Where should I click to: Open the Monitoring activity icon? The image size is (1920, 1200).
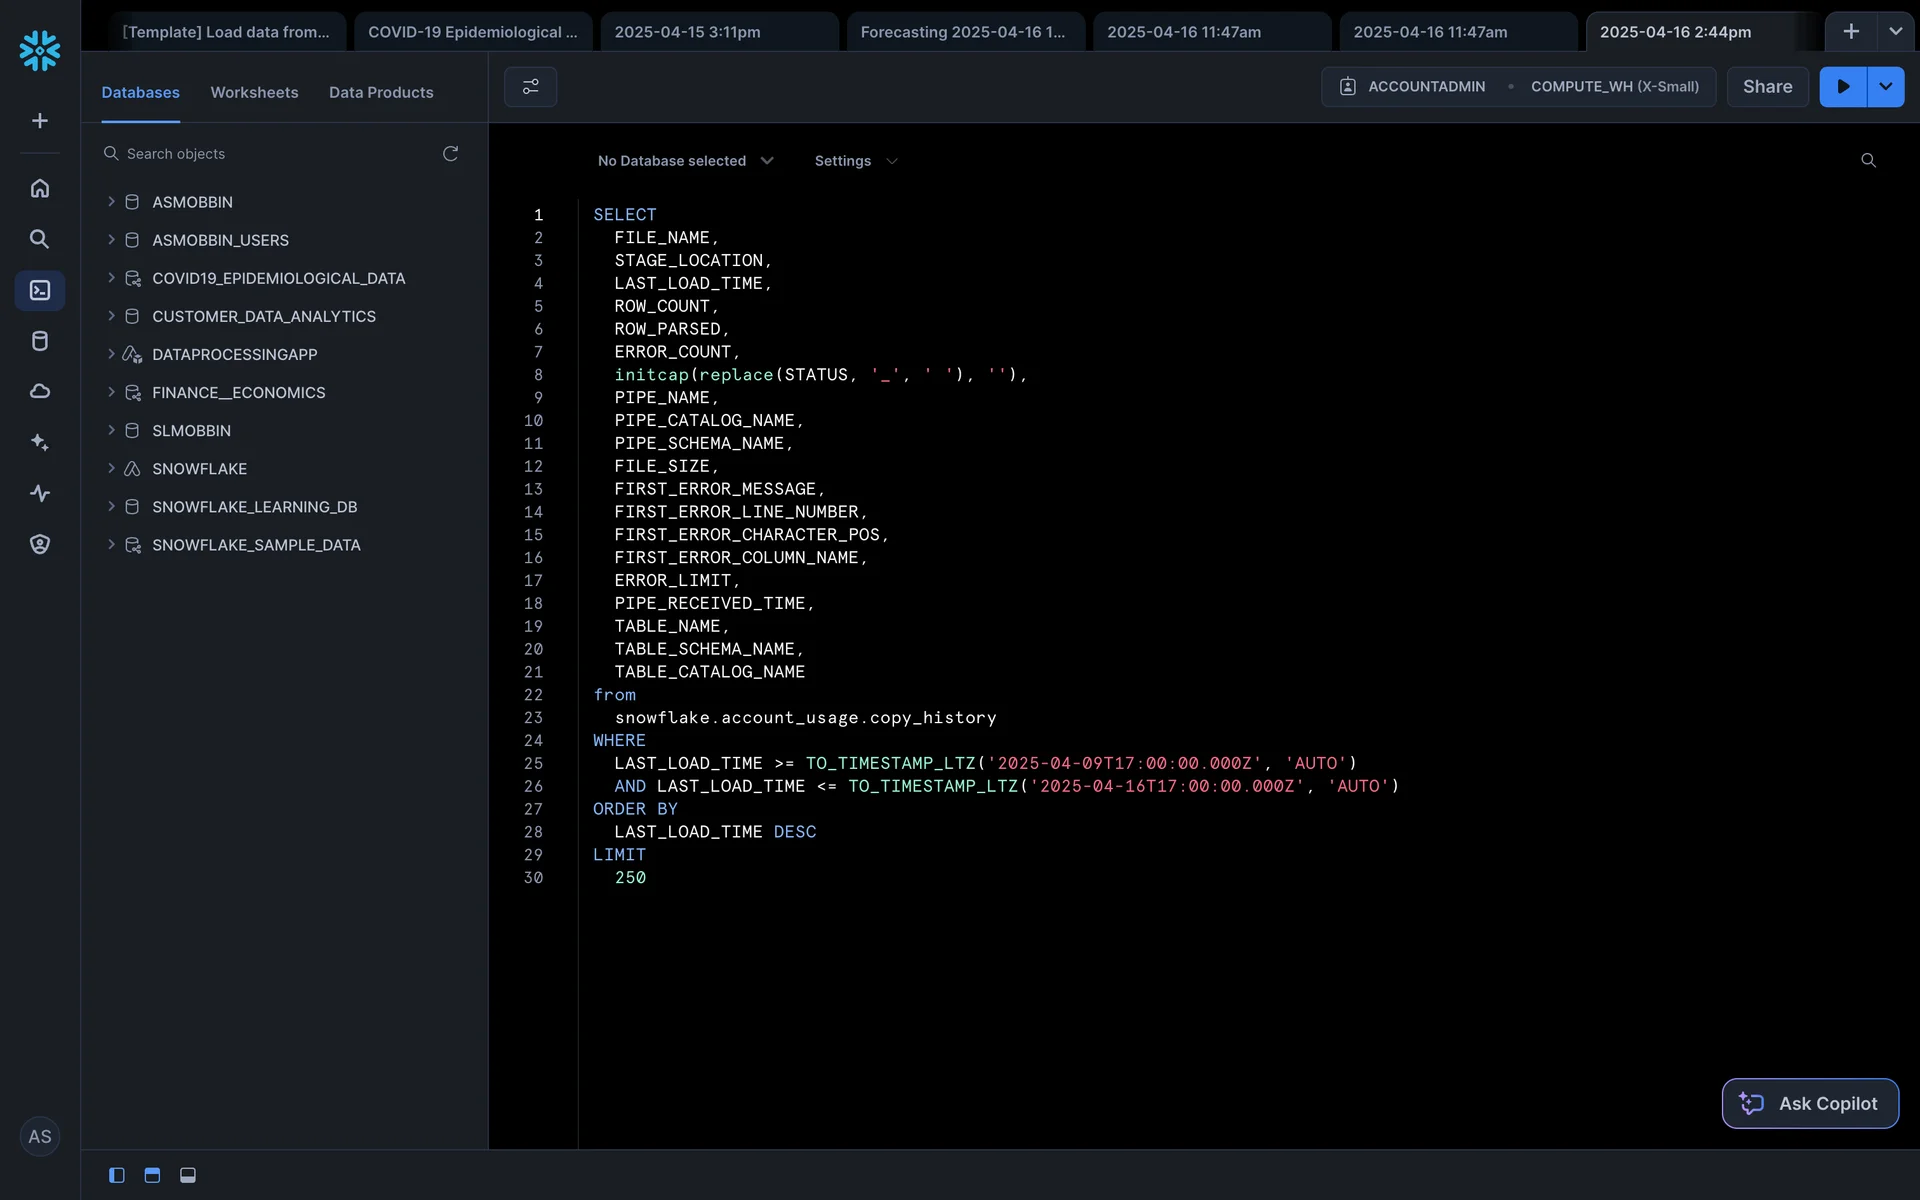pos(40,493)
